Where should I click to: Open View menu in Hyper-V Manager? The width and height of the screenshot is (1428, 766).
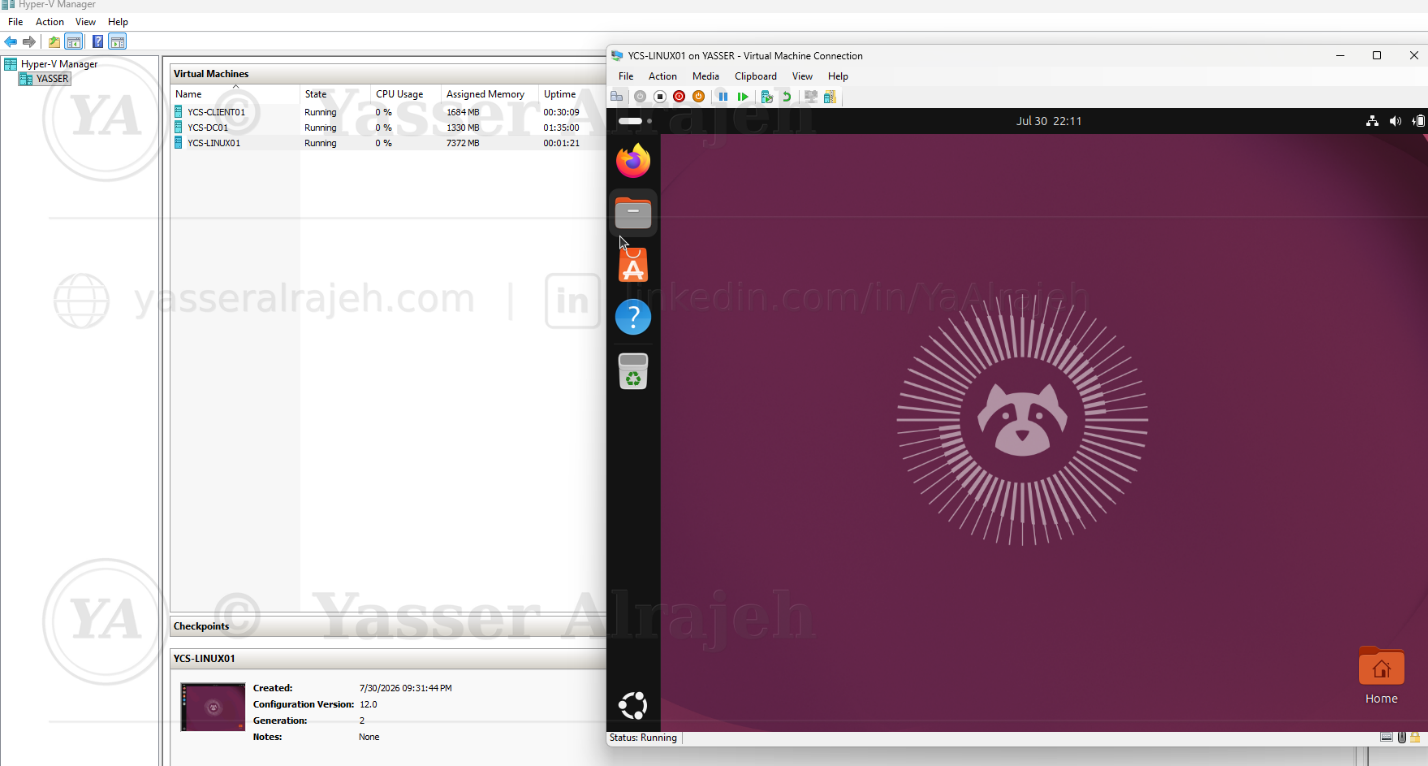tap(86, 22)
